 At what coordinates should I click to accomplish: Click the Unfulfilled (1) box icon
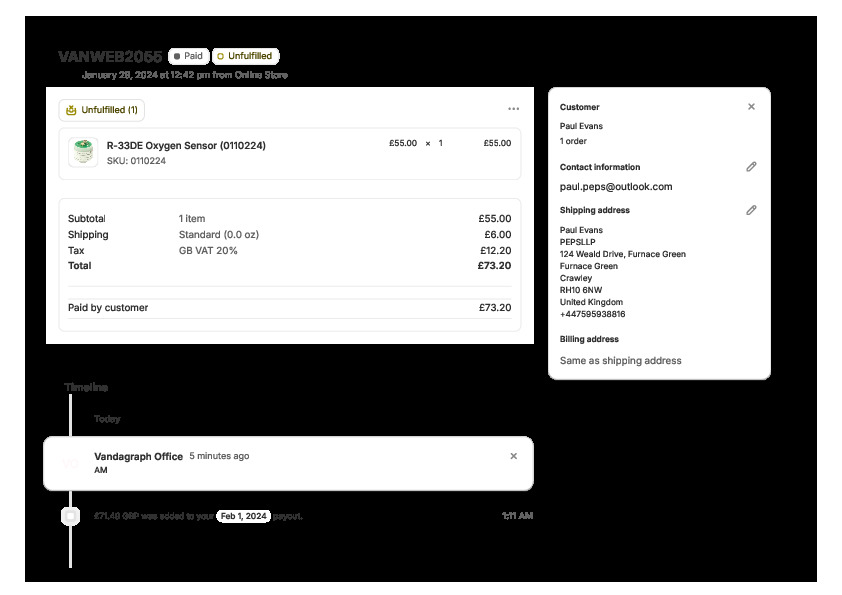[71, 110]
